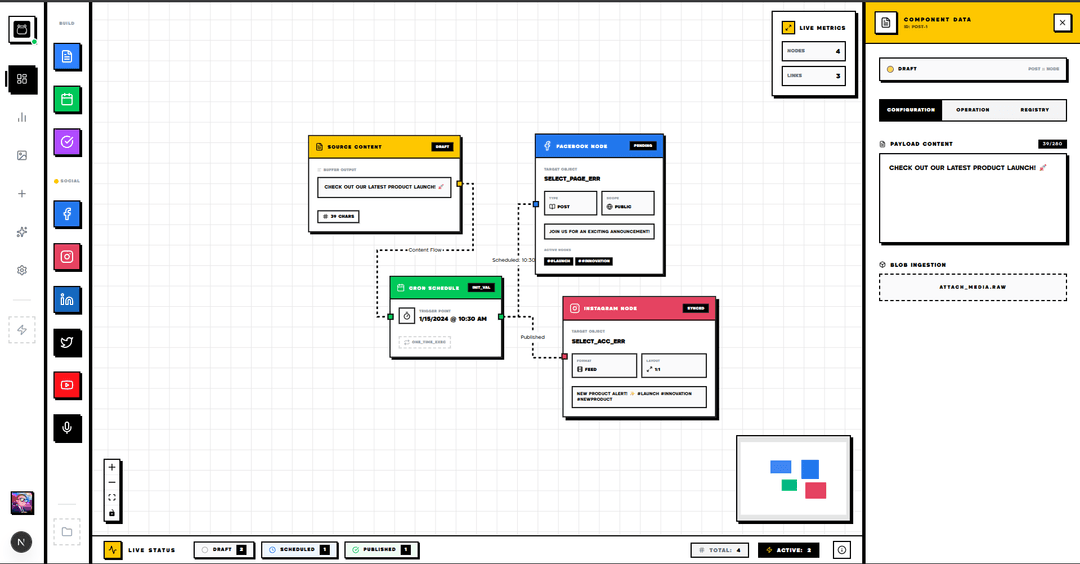Switch to the Operation tab

[973, 110]
